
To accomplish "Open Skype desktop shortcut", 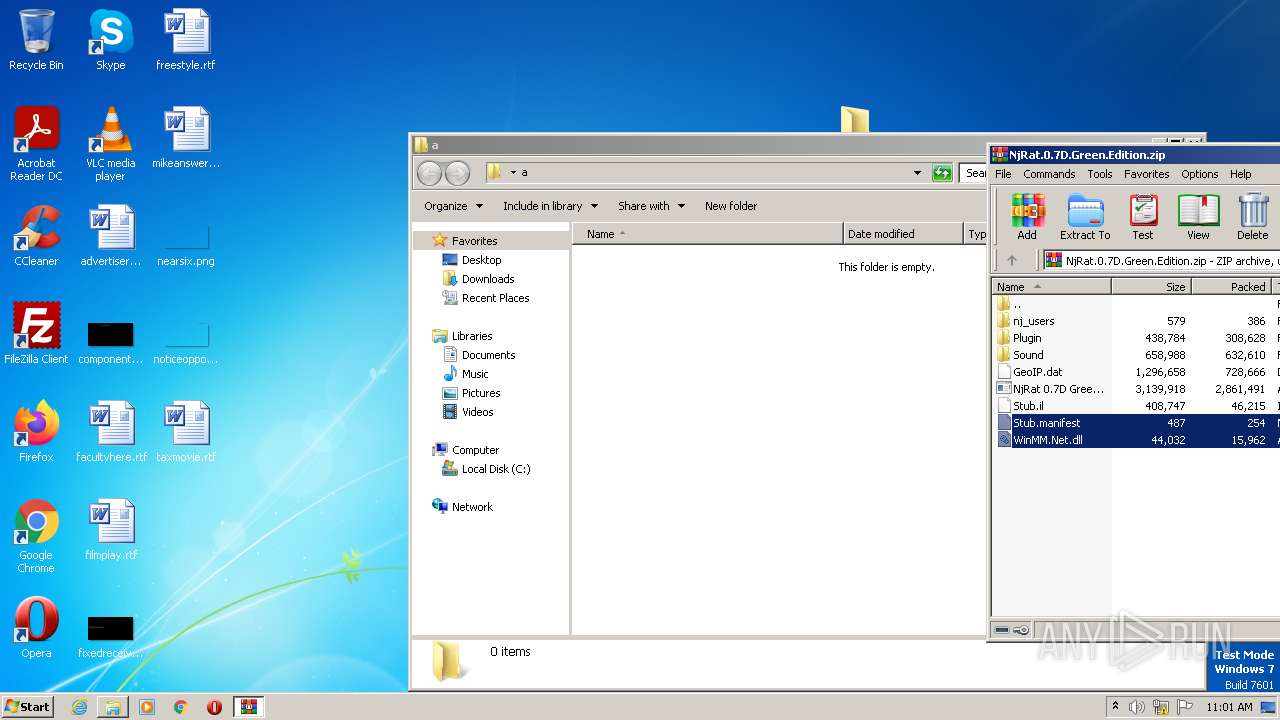I will [x=110, y=40].
